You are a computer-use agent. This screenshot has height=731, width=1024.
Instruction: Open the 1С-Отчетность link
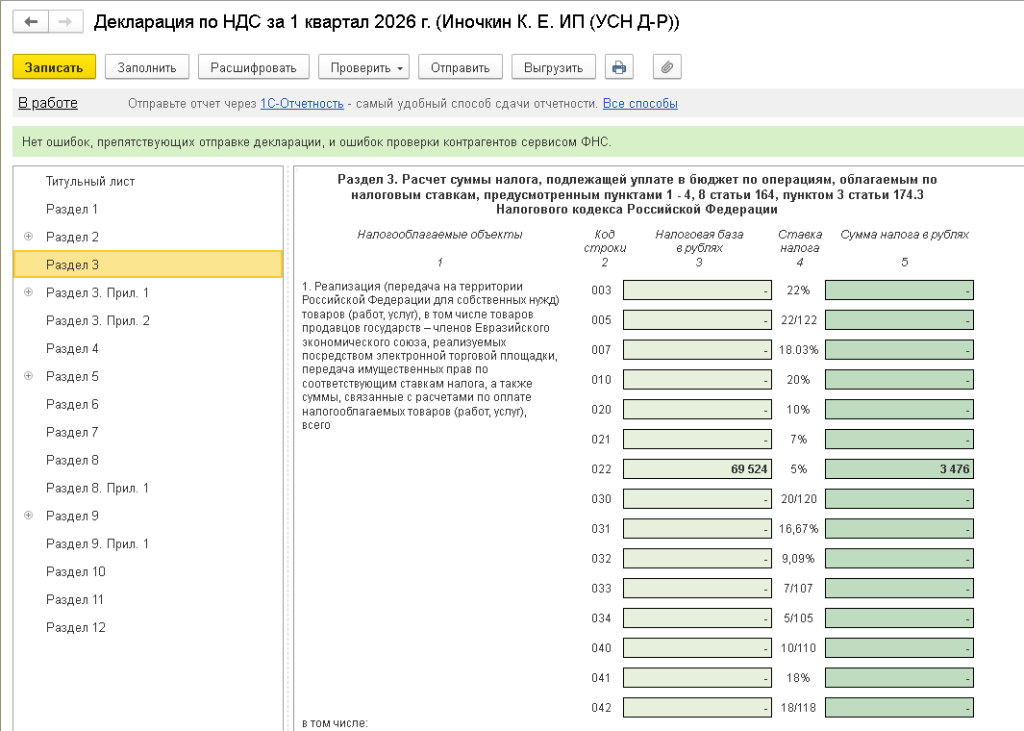[x=301, y=104]
